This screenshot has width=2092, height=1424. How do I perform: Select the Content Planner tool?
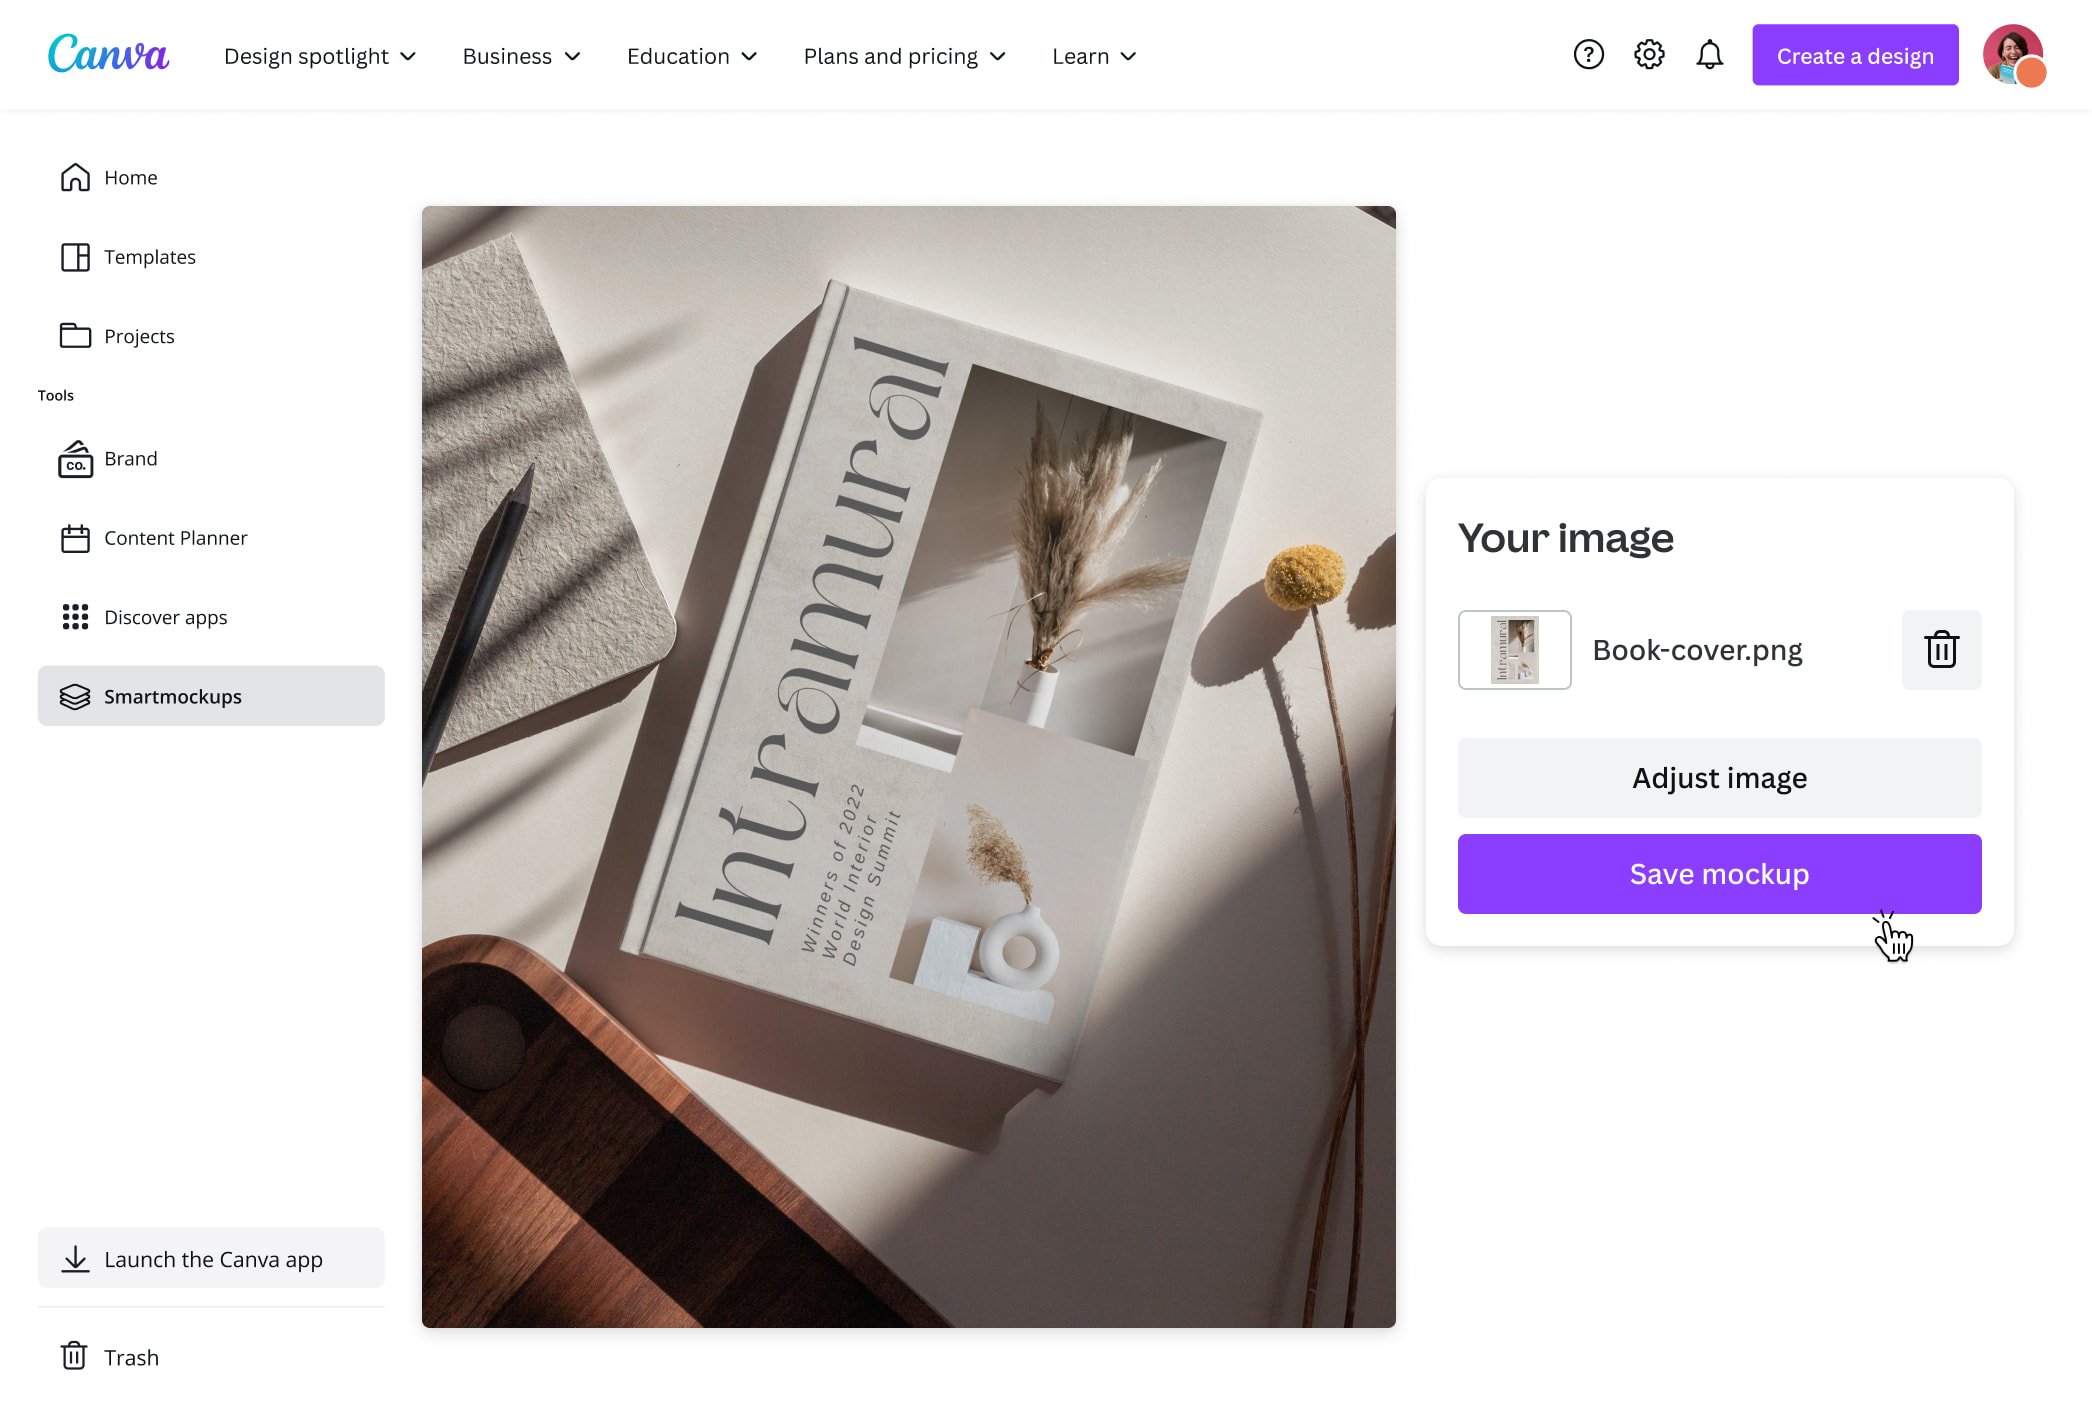[x=175, y=537]
